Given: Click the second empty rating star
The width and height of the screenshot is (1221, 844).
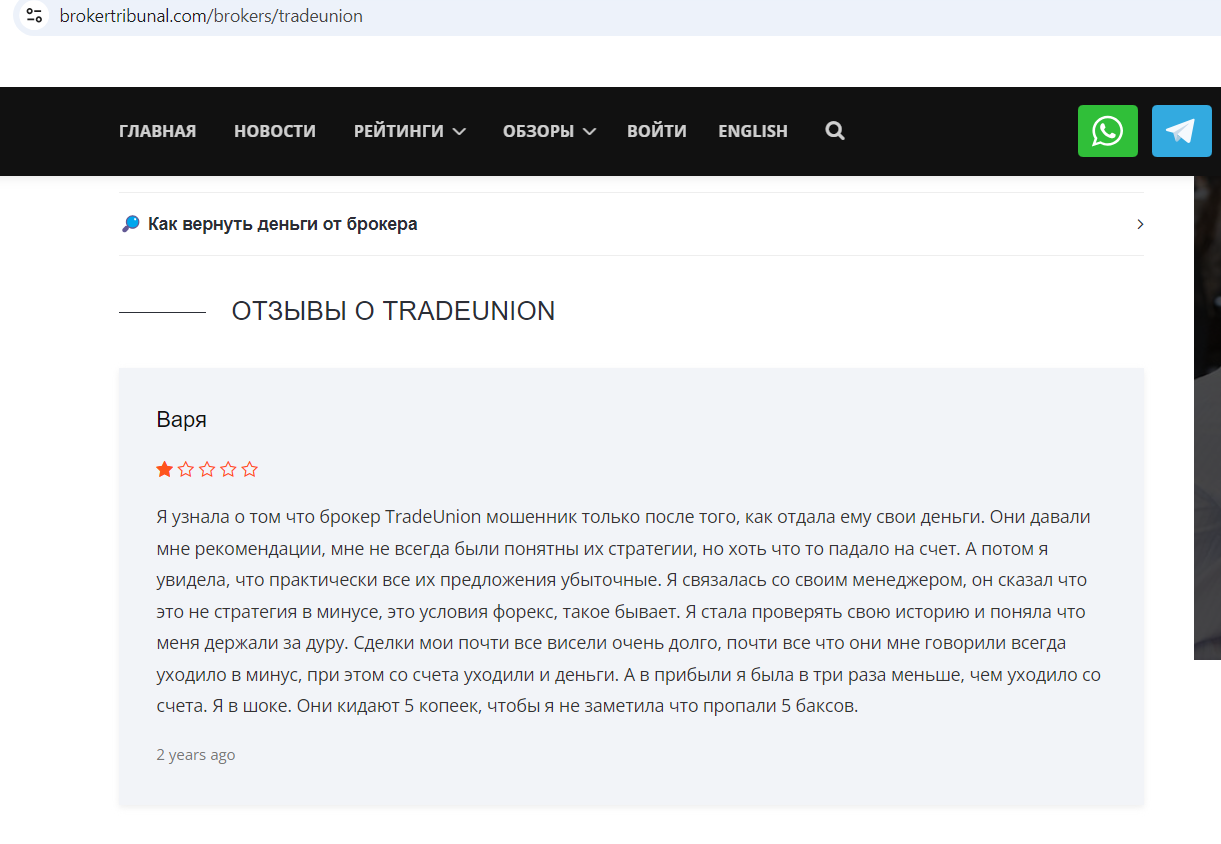Looking at the screenshot, I should click(x=186, y=469).
